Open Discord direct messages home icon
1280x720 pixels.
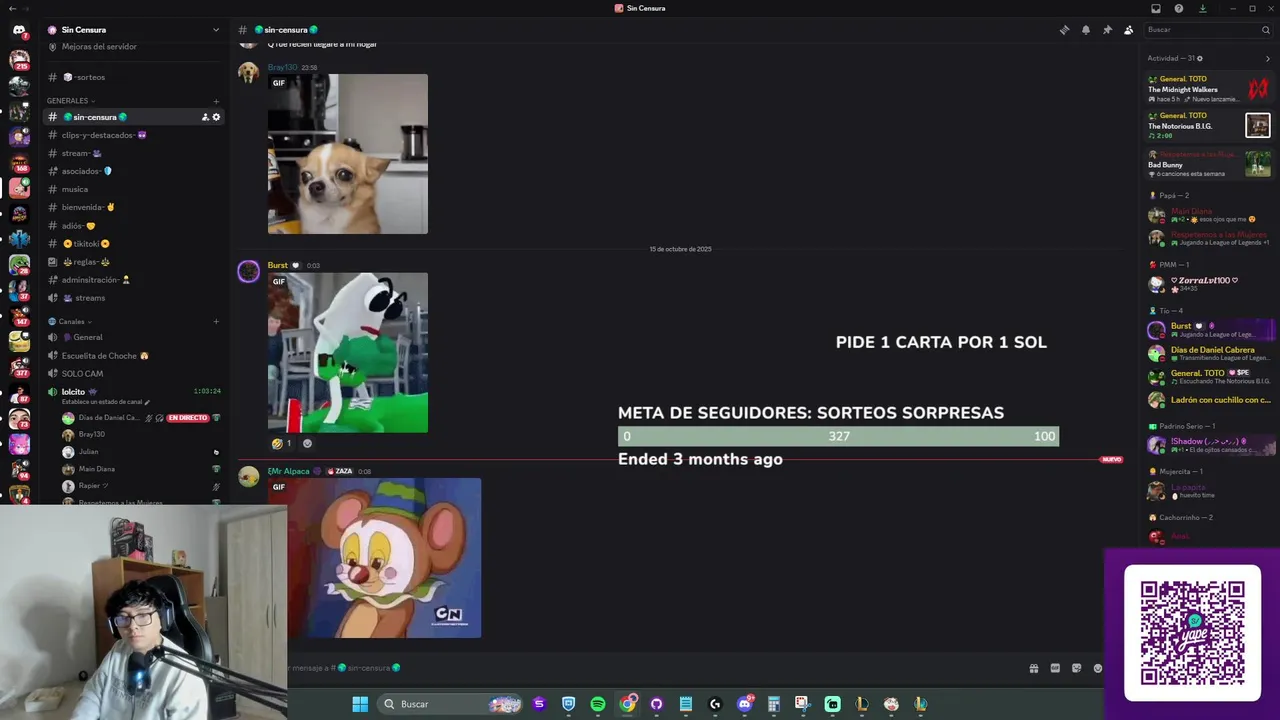coord(19,30)
